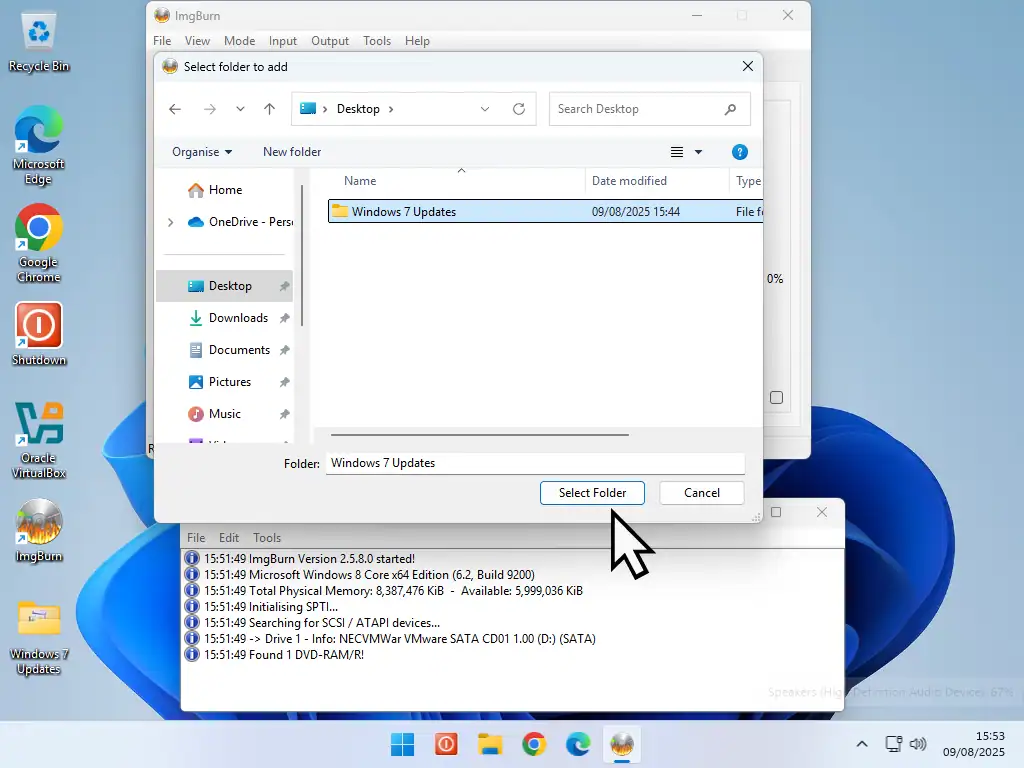The height and width of the screenshot is (768, 1024).
Task: Open File Explorer from the taskbar
Action: point(489,744)
